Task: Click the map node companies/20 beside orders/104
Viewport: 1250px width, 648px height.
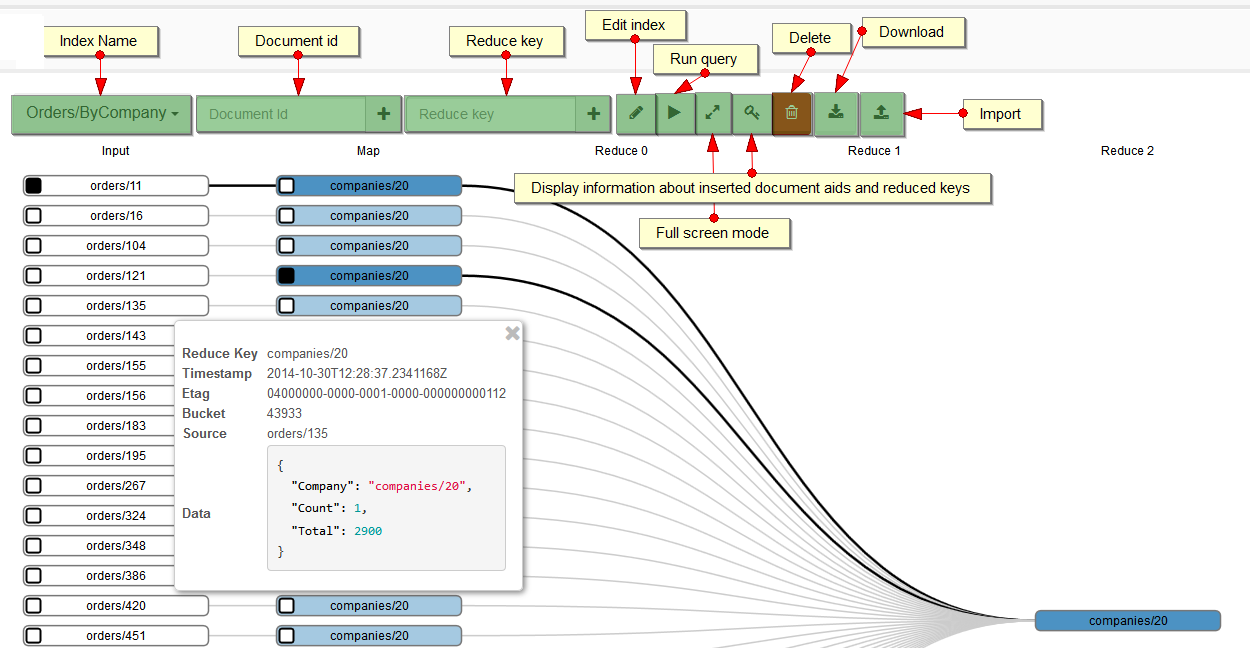Action: pyautogui.click(x=369, y=246)
